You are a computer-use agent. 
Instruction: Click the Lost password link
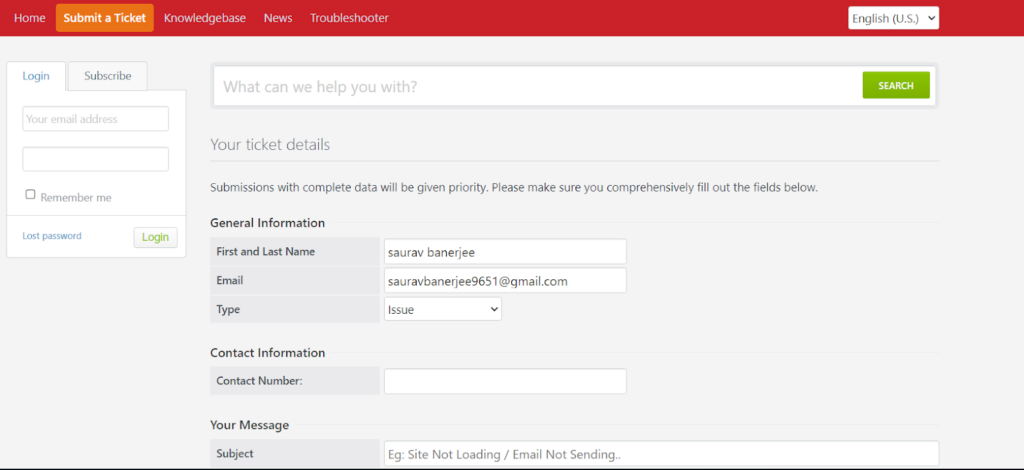[52, 236]
